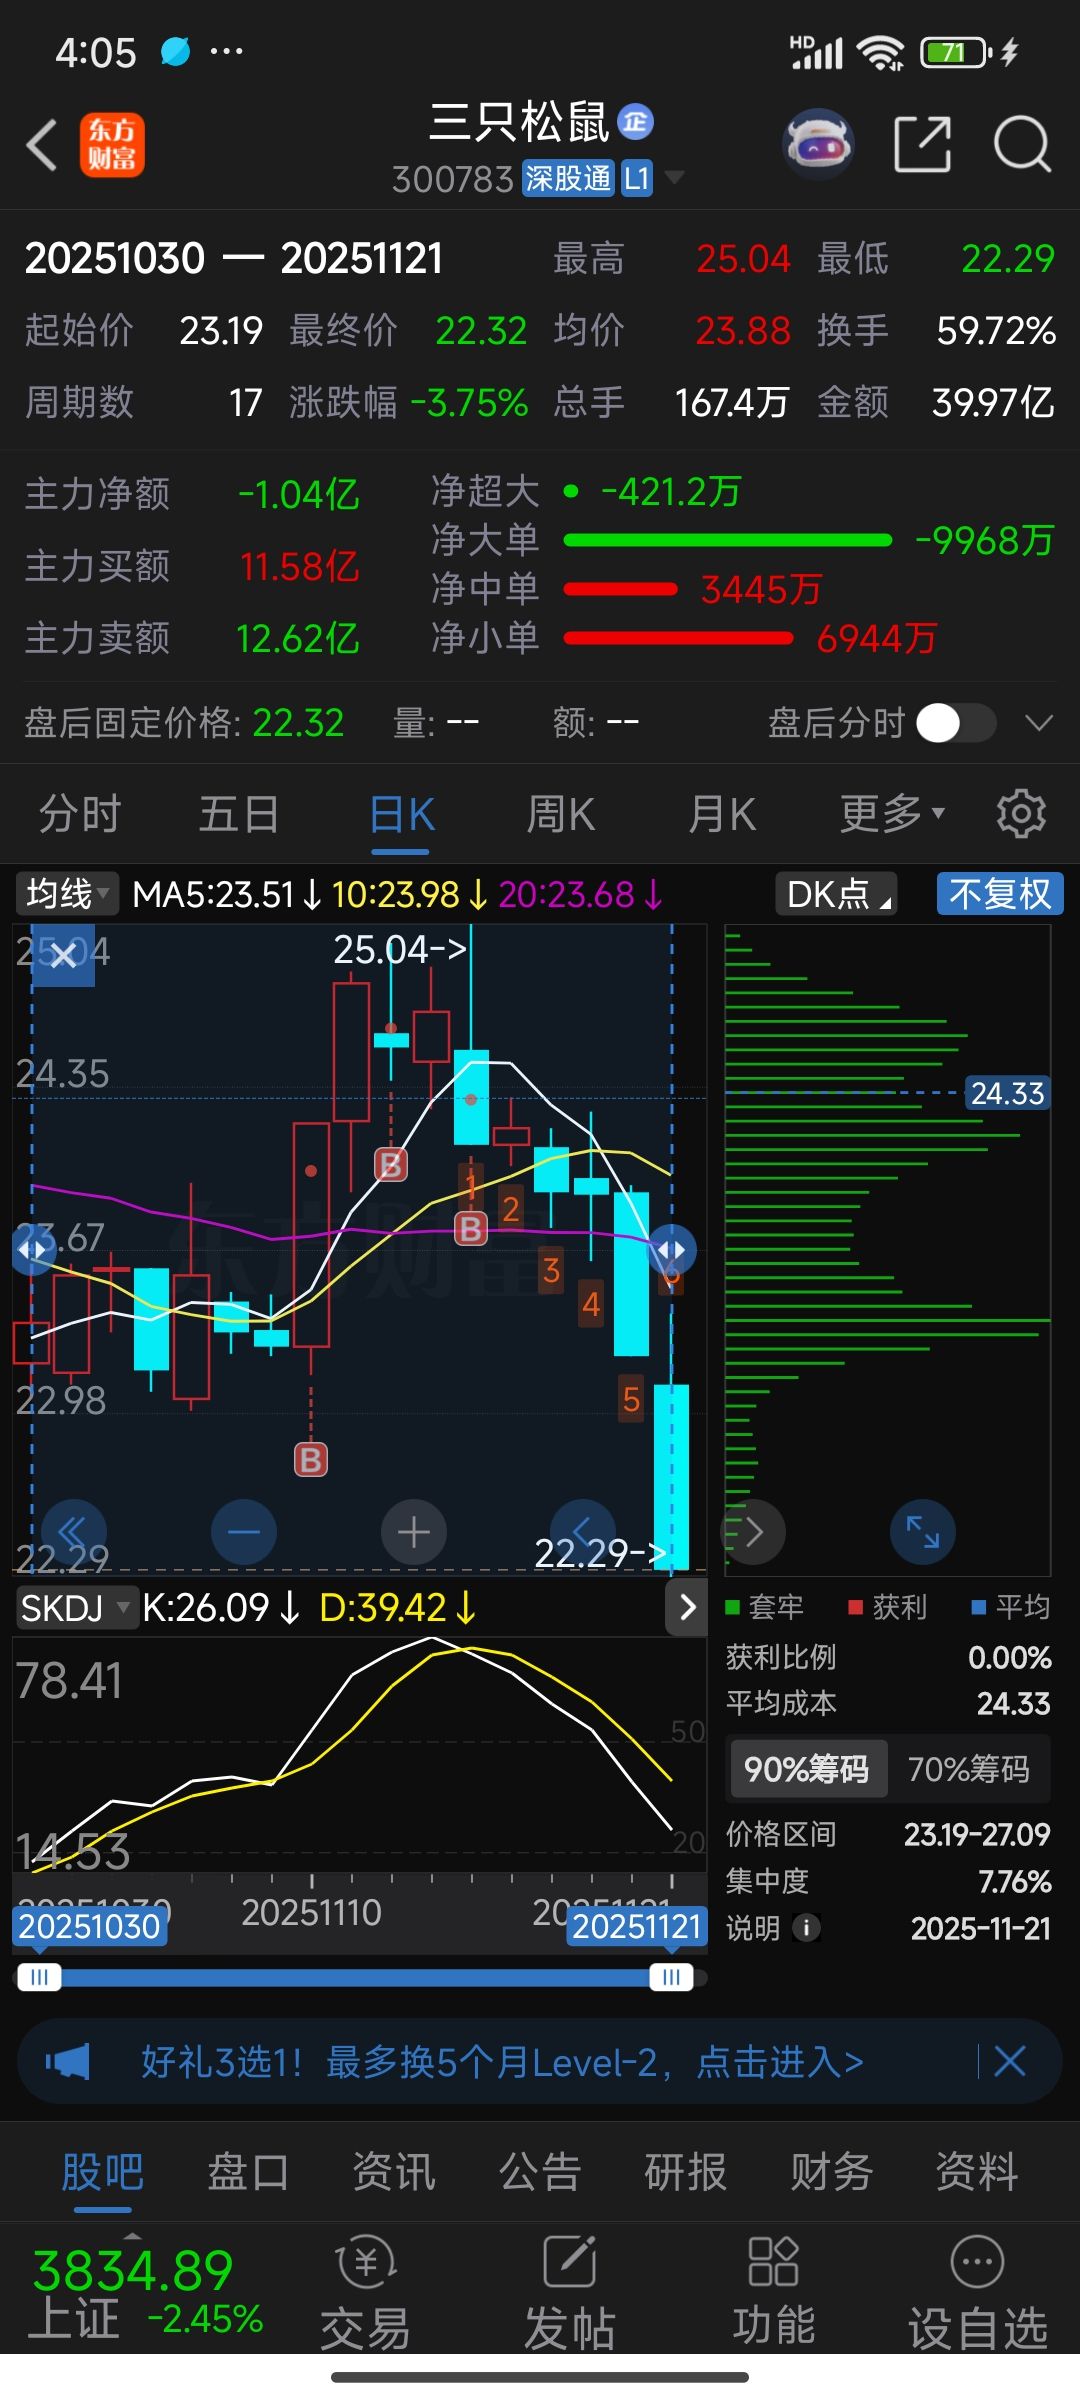Switch to 月K tab
The height and width of the screenshot is (2400, 1080).
point(722,814)
